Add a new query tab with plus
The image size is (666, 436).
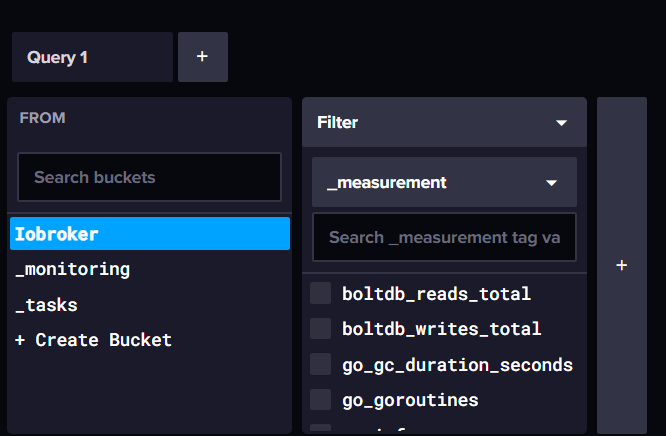point(202,57)
